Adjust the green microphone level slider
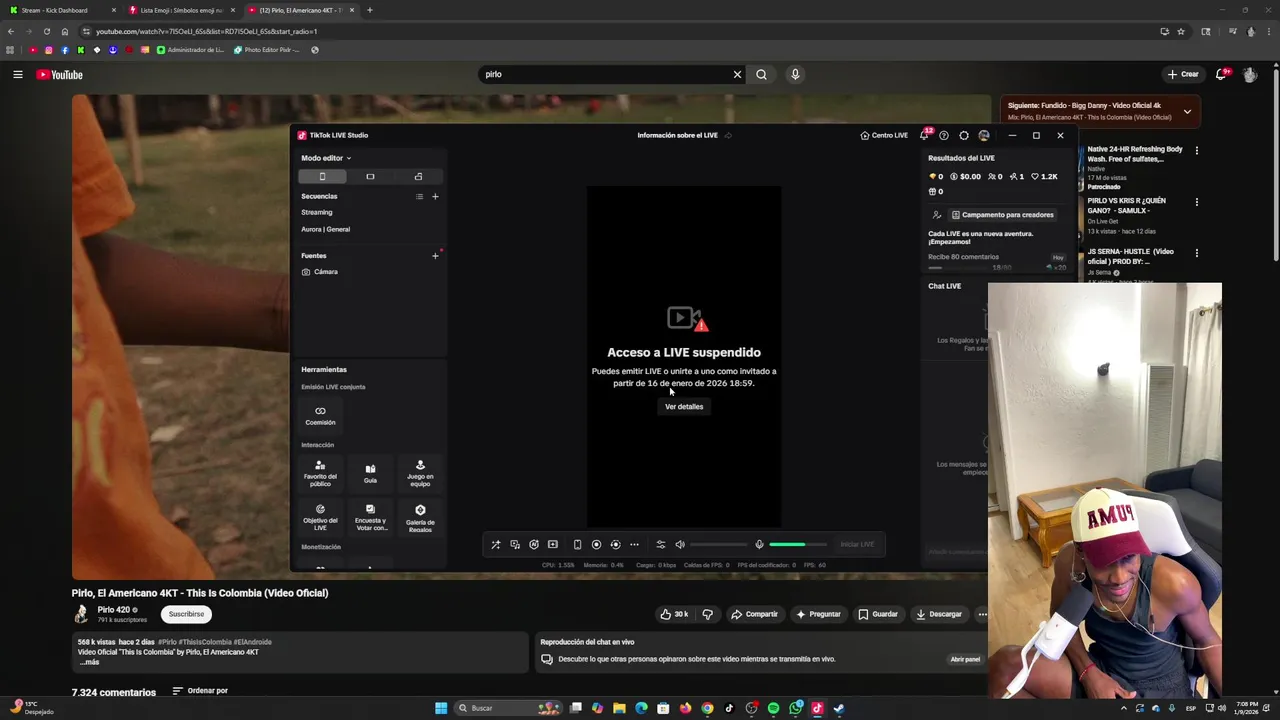This screenshot has height=720, width=1280. 798,545
